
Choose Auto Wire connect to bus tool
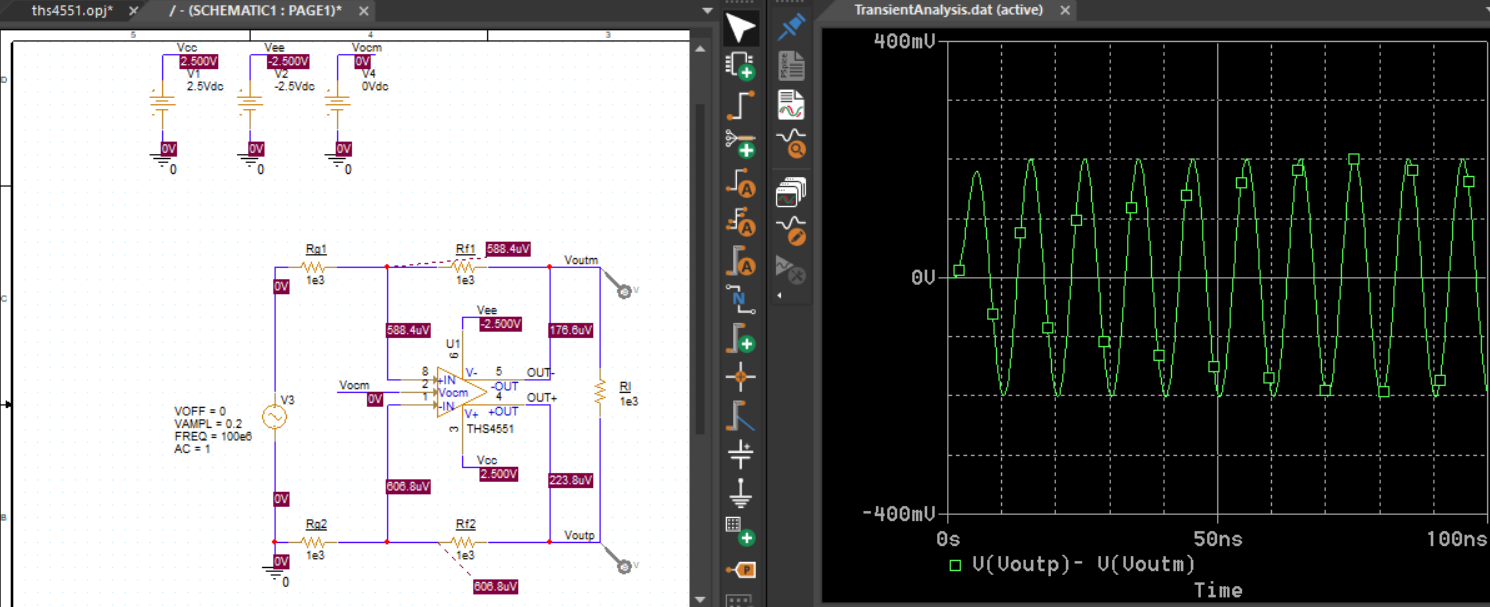pos(740,261)
